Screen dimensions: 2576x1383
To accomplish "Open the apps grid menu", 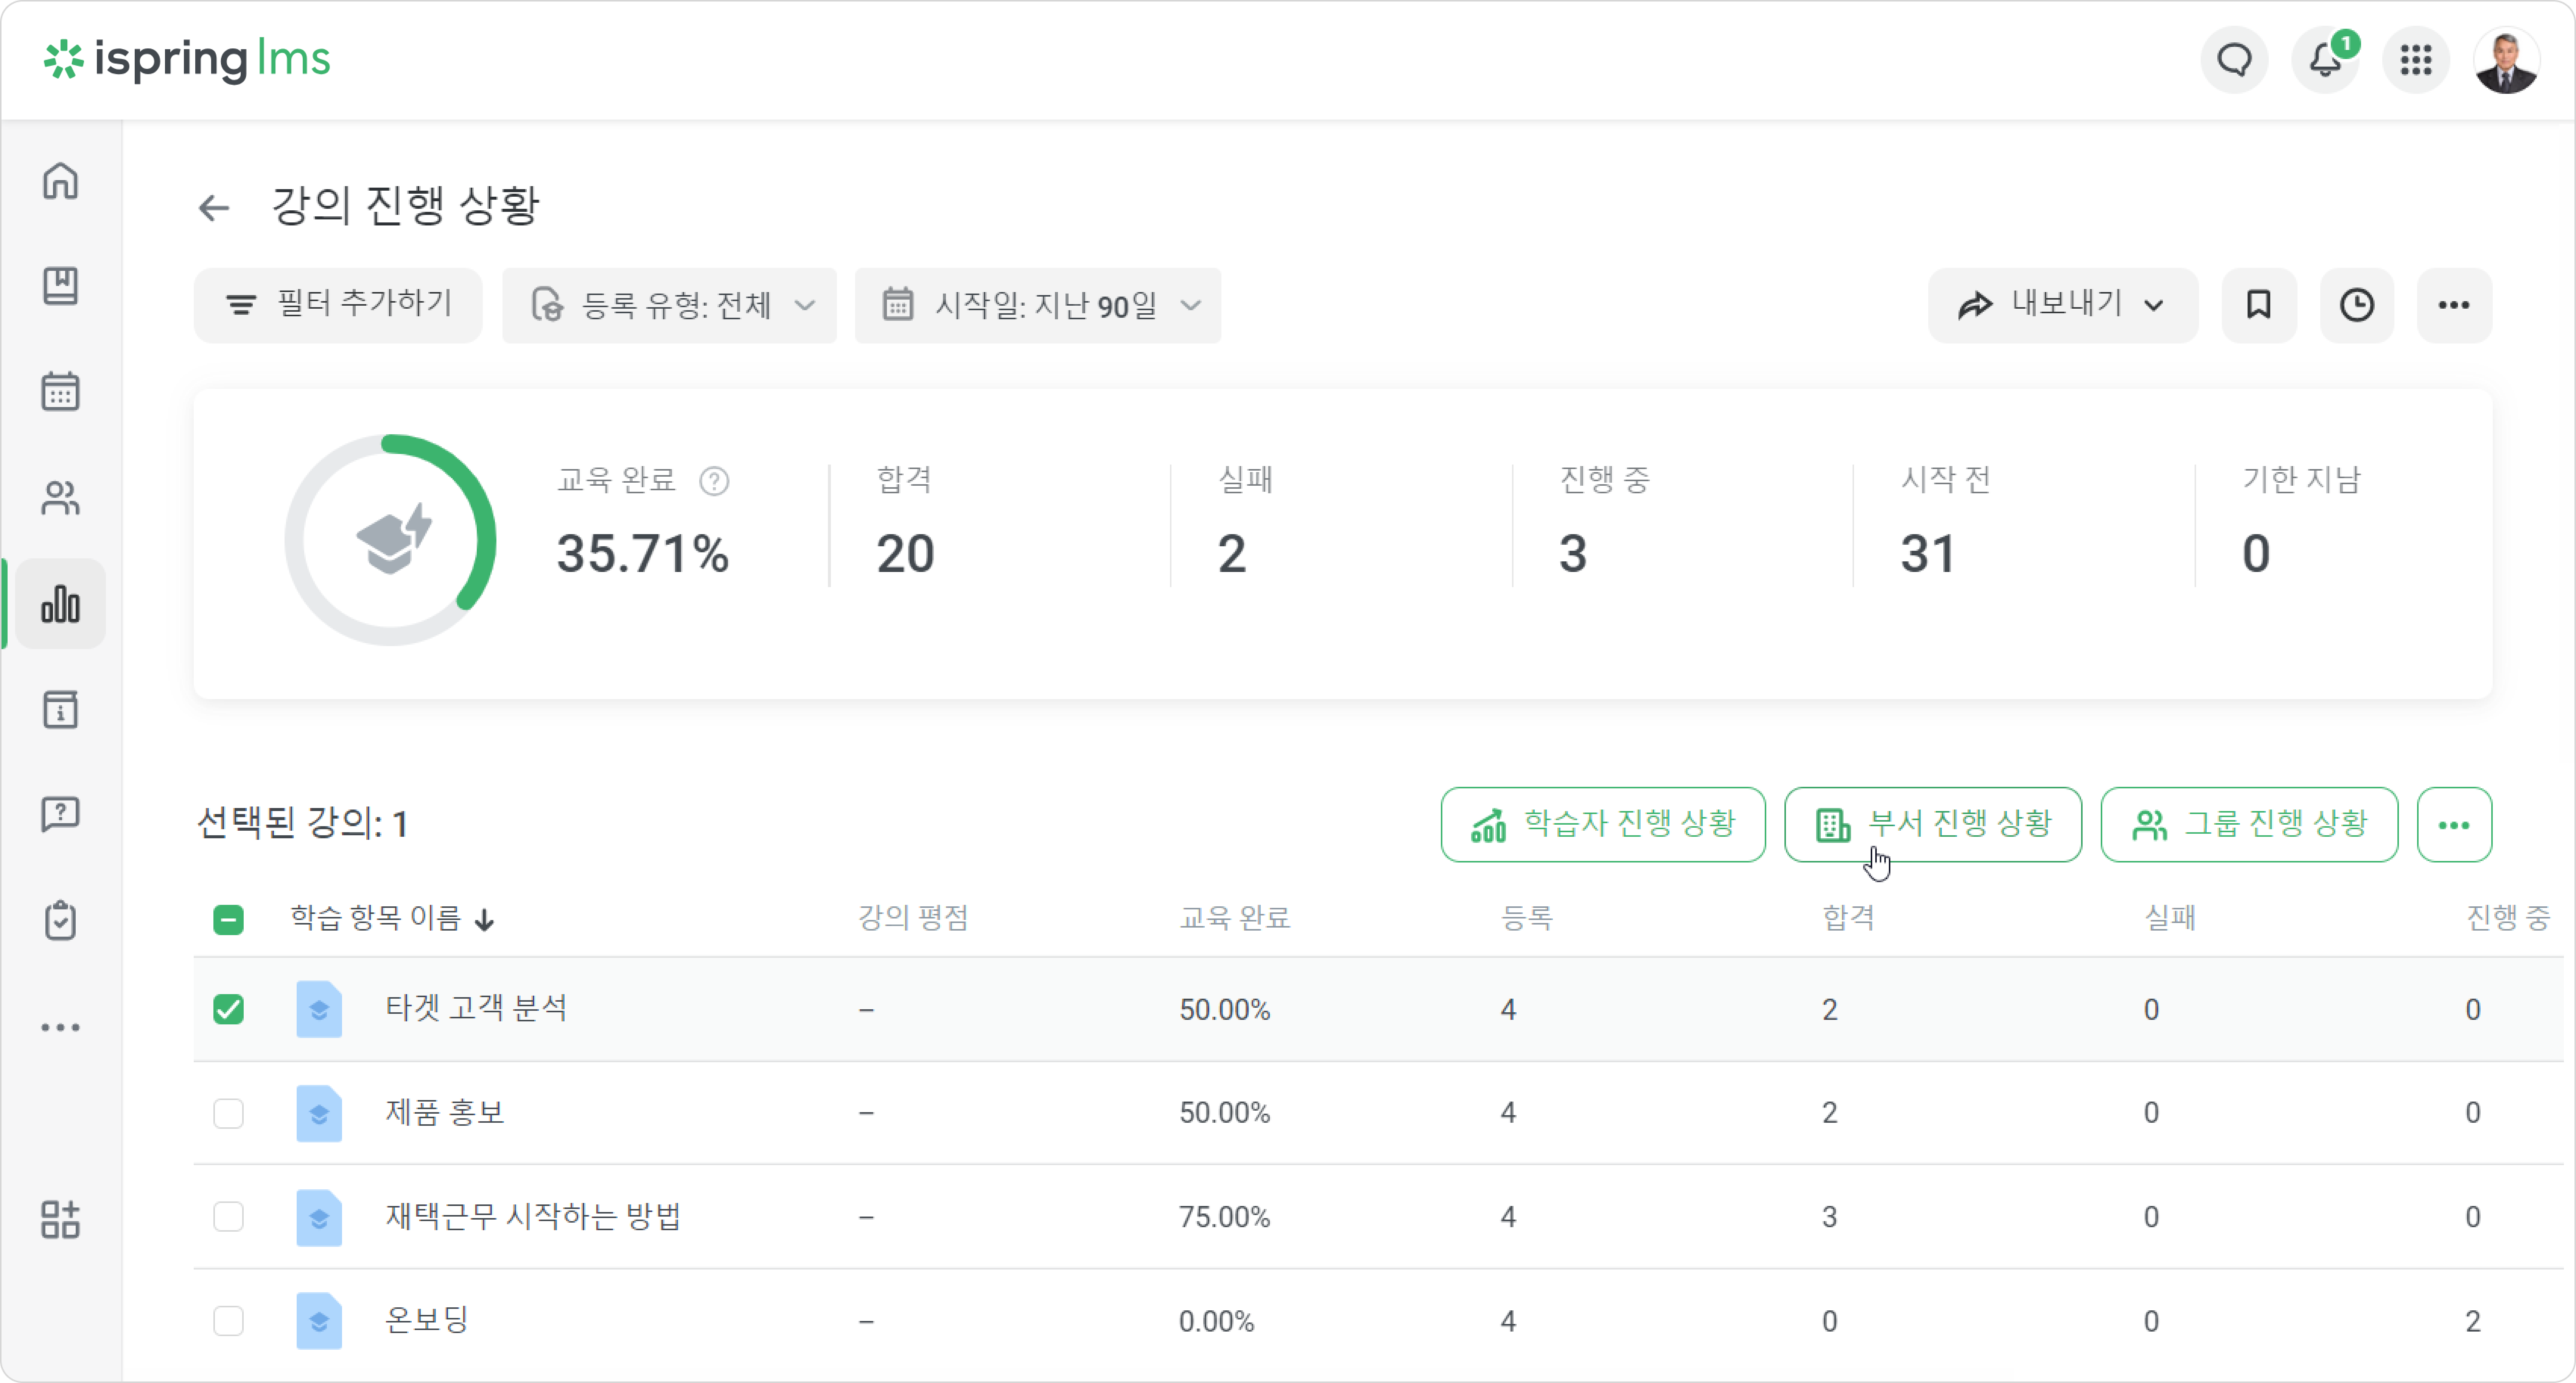I will click(2416, 60).
